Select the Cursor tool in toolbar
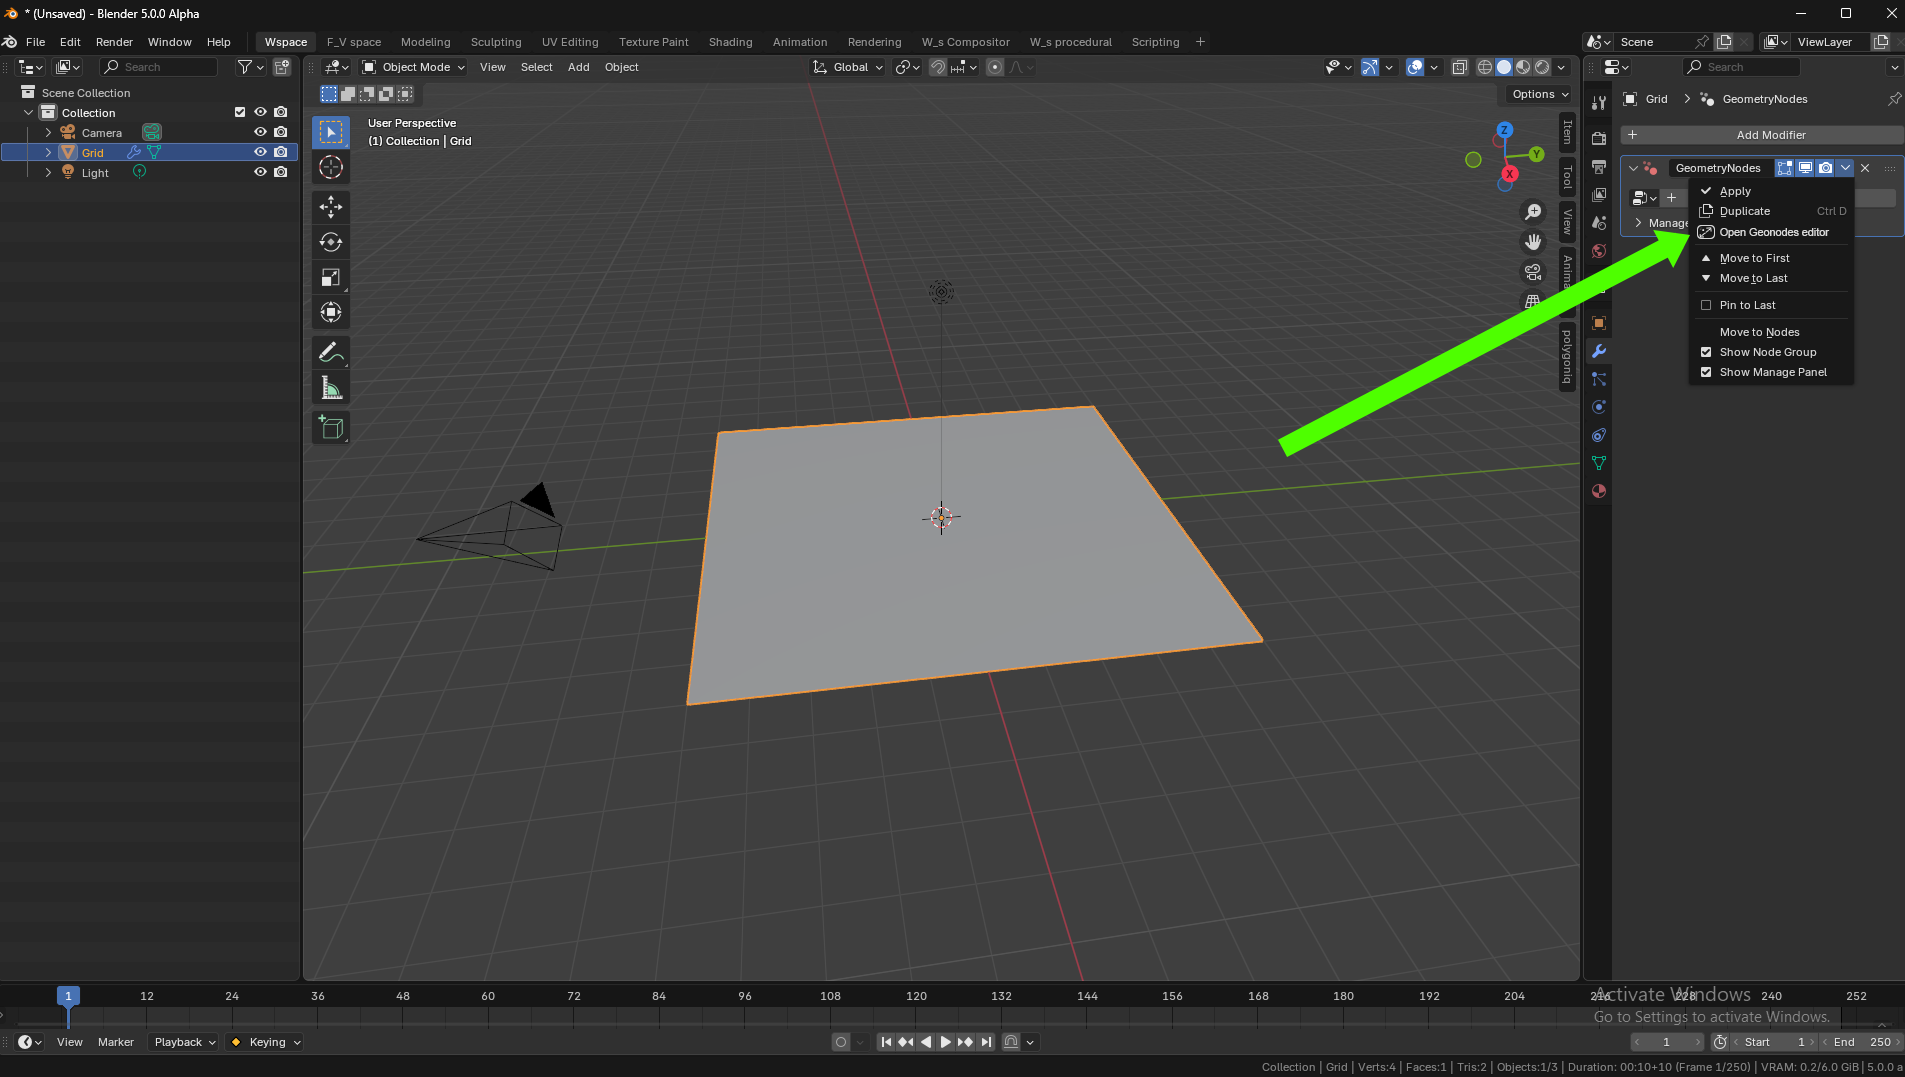 [x=331, y=168]
